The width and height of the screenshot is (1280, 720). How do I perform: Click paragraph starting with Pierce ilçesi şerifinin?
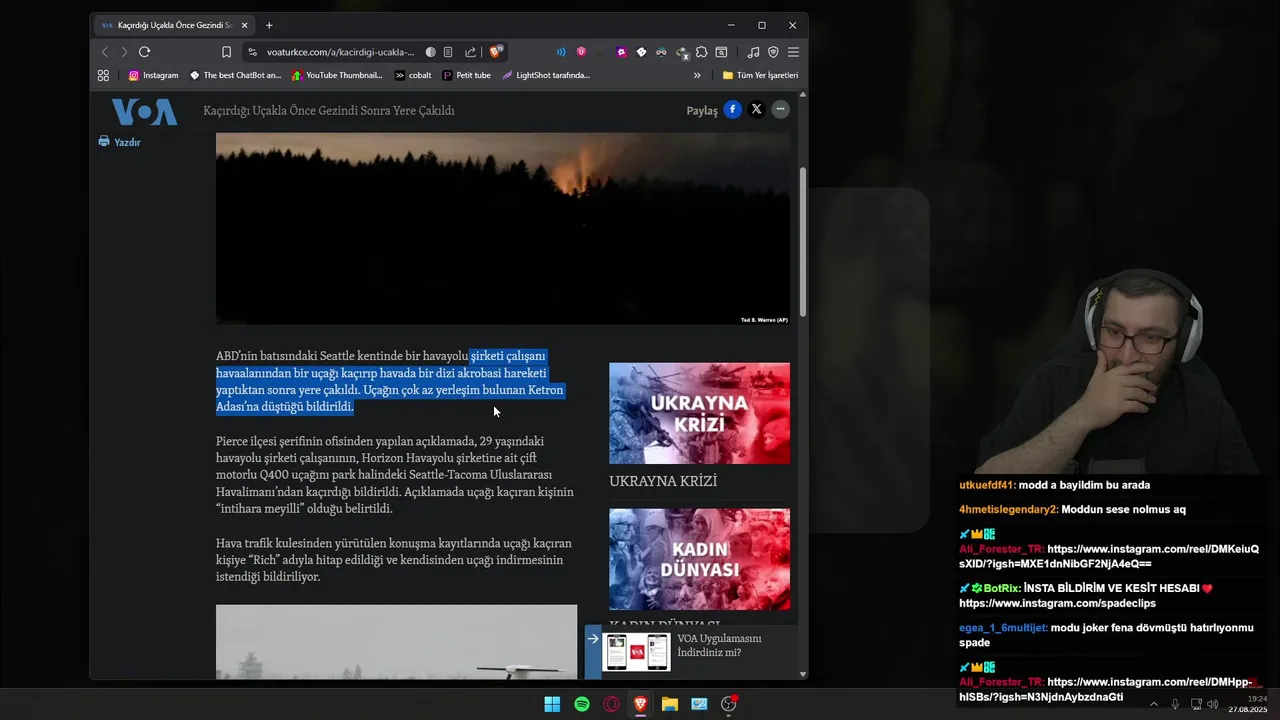pyautogui.click(x=395, y=475)
